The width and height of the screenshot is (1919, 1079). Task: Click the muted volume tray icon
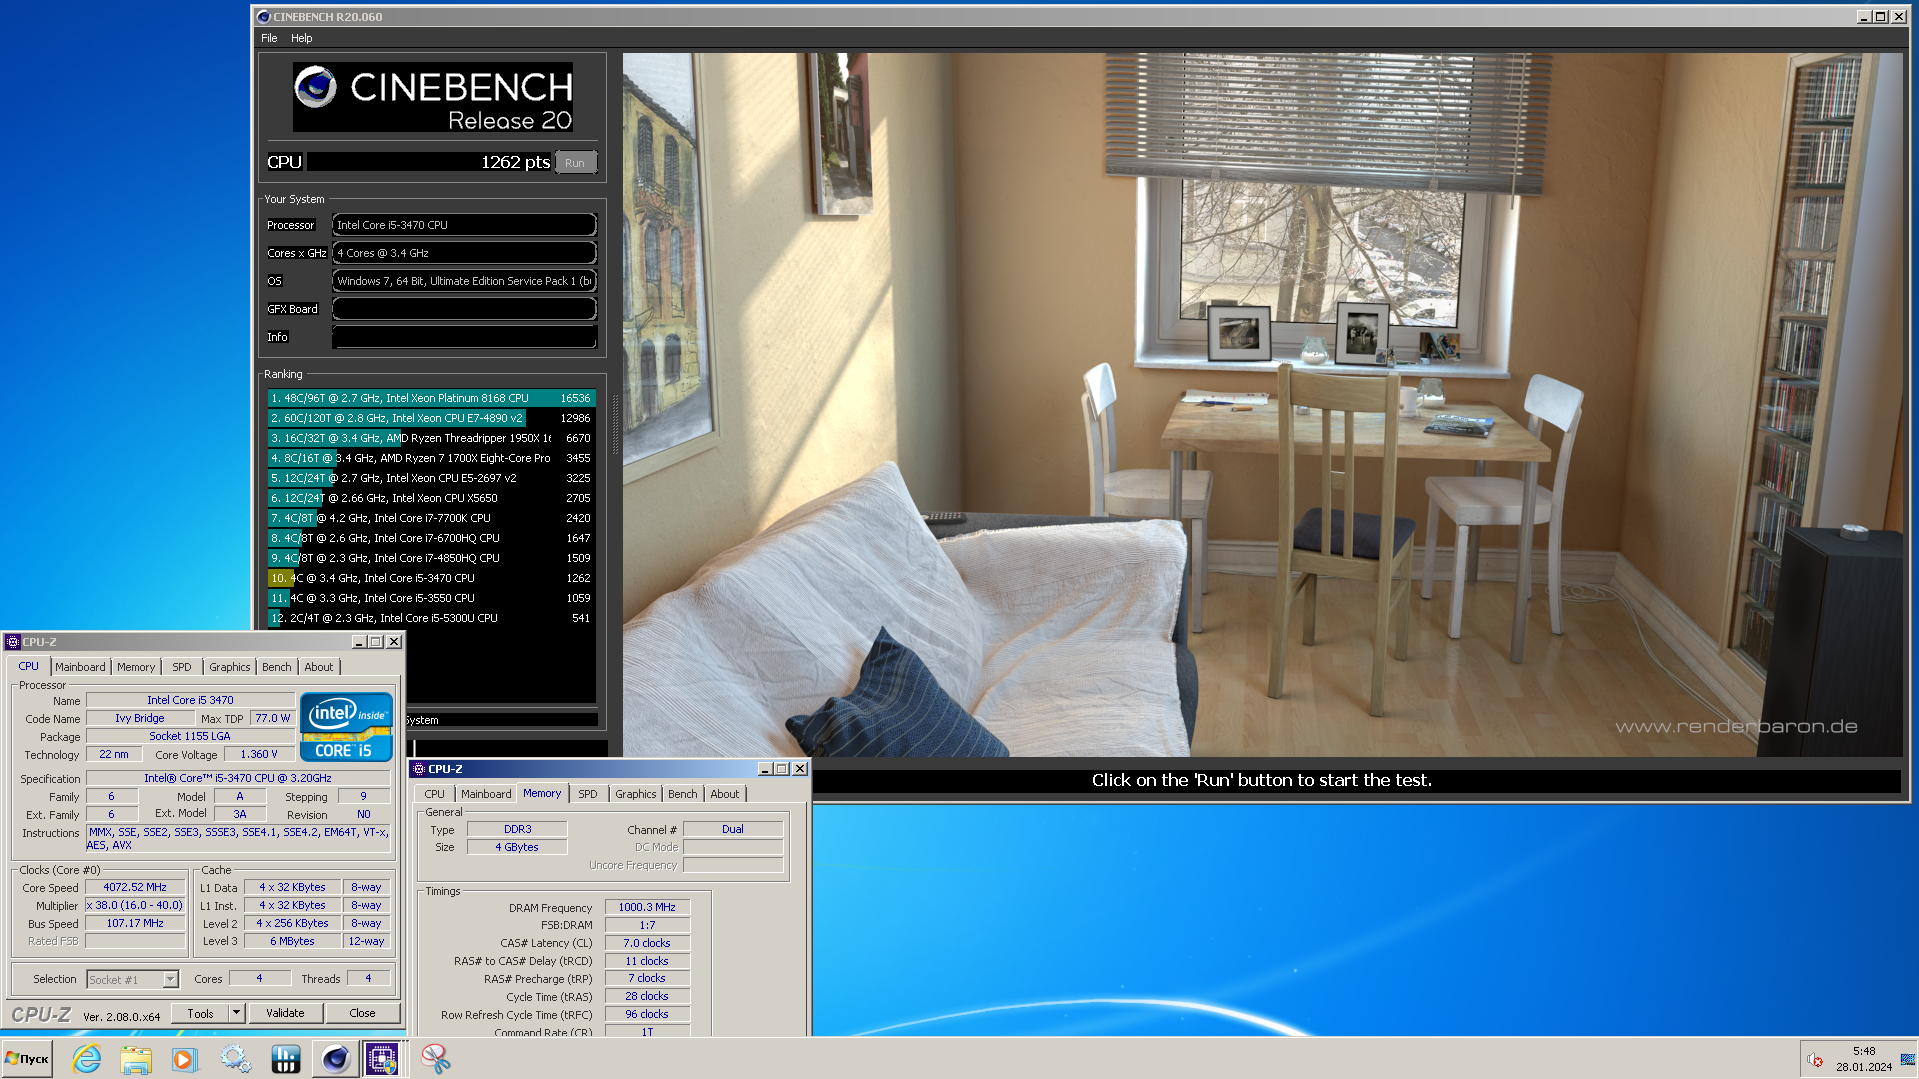pyautogui.click(x=1815, y=1059)
